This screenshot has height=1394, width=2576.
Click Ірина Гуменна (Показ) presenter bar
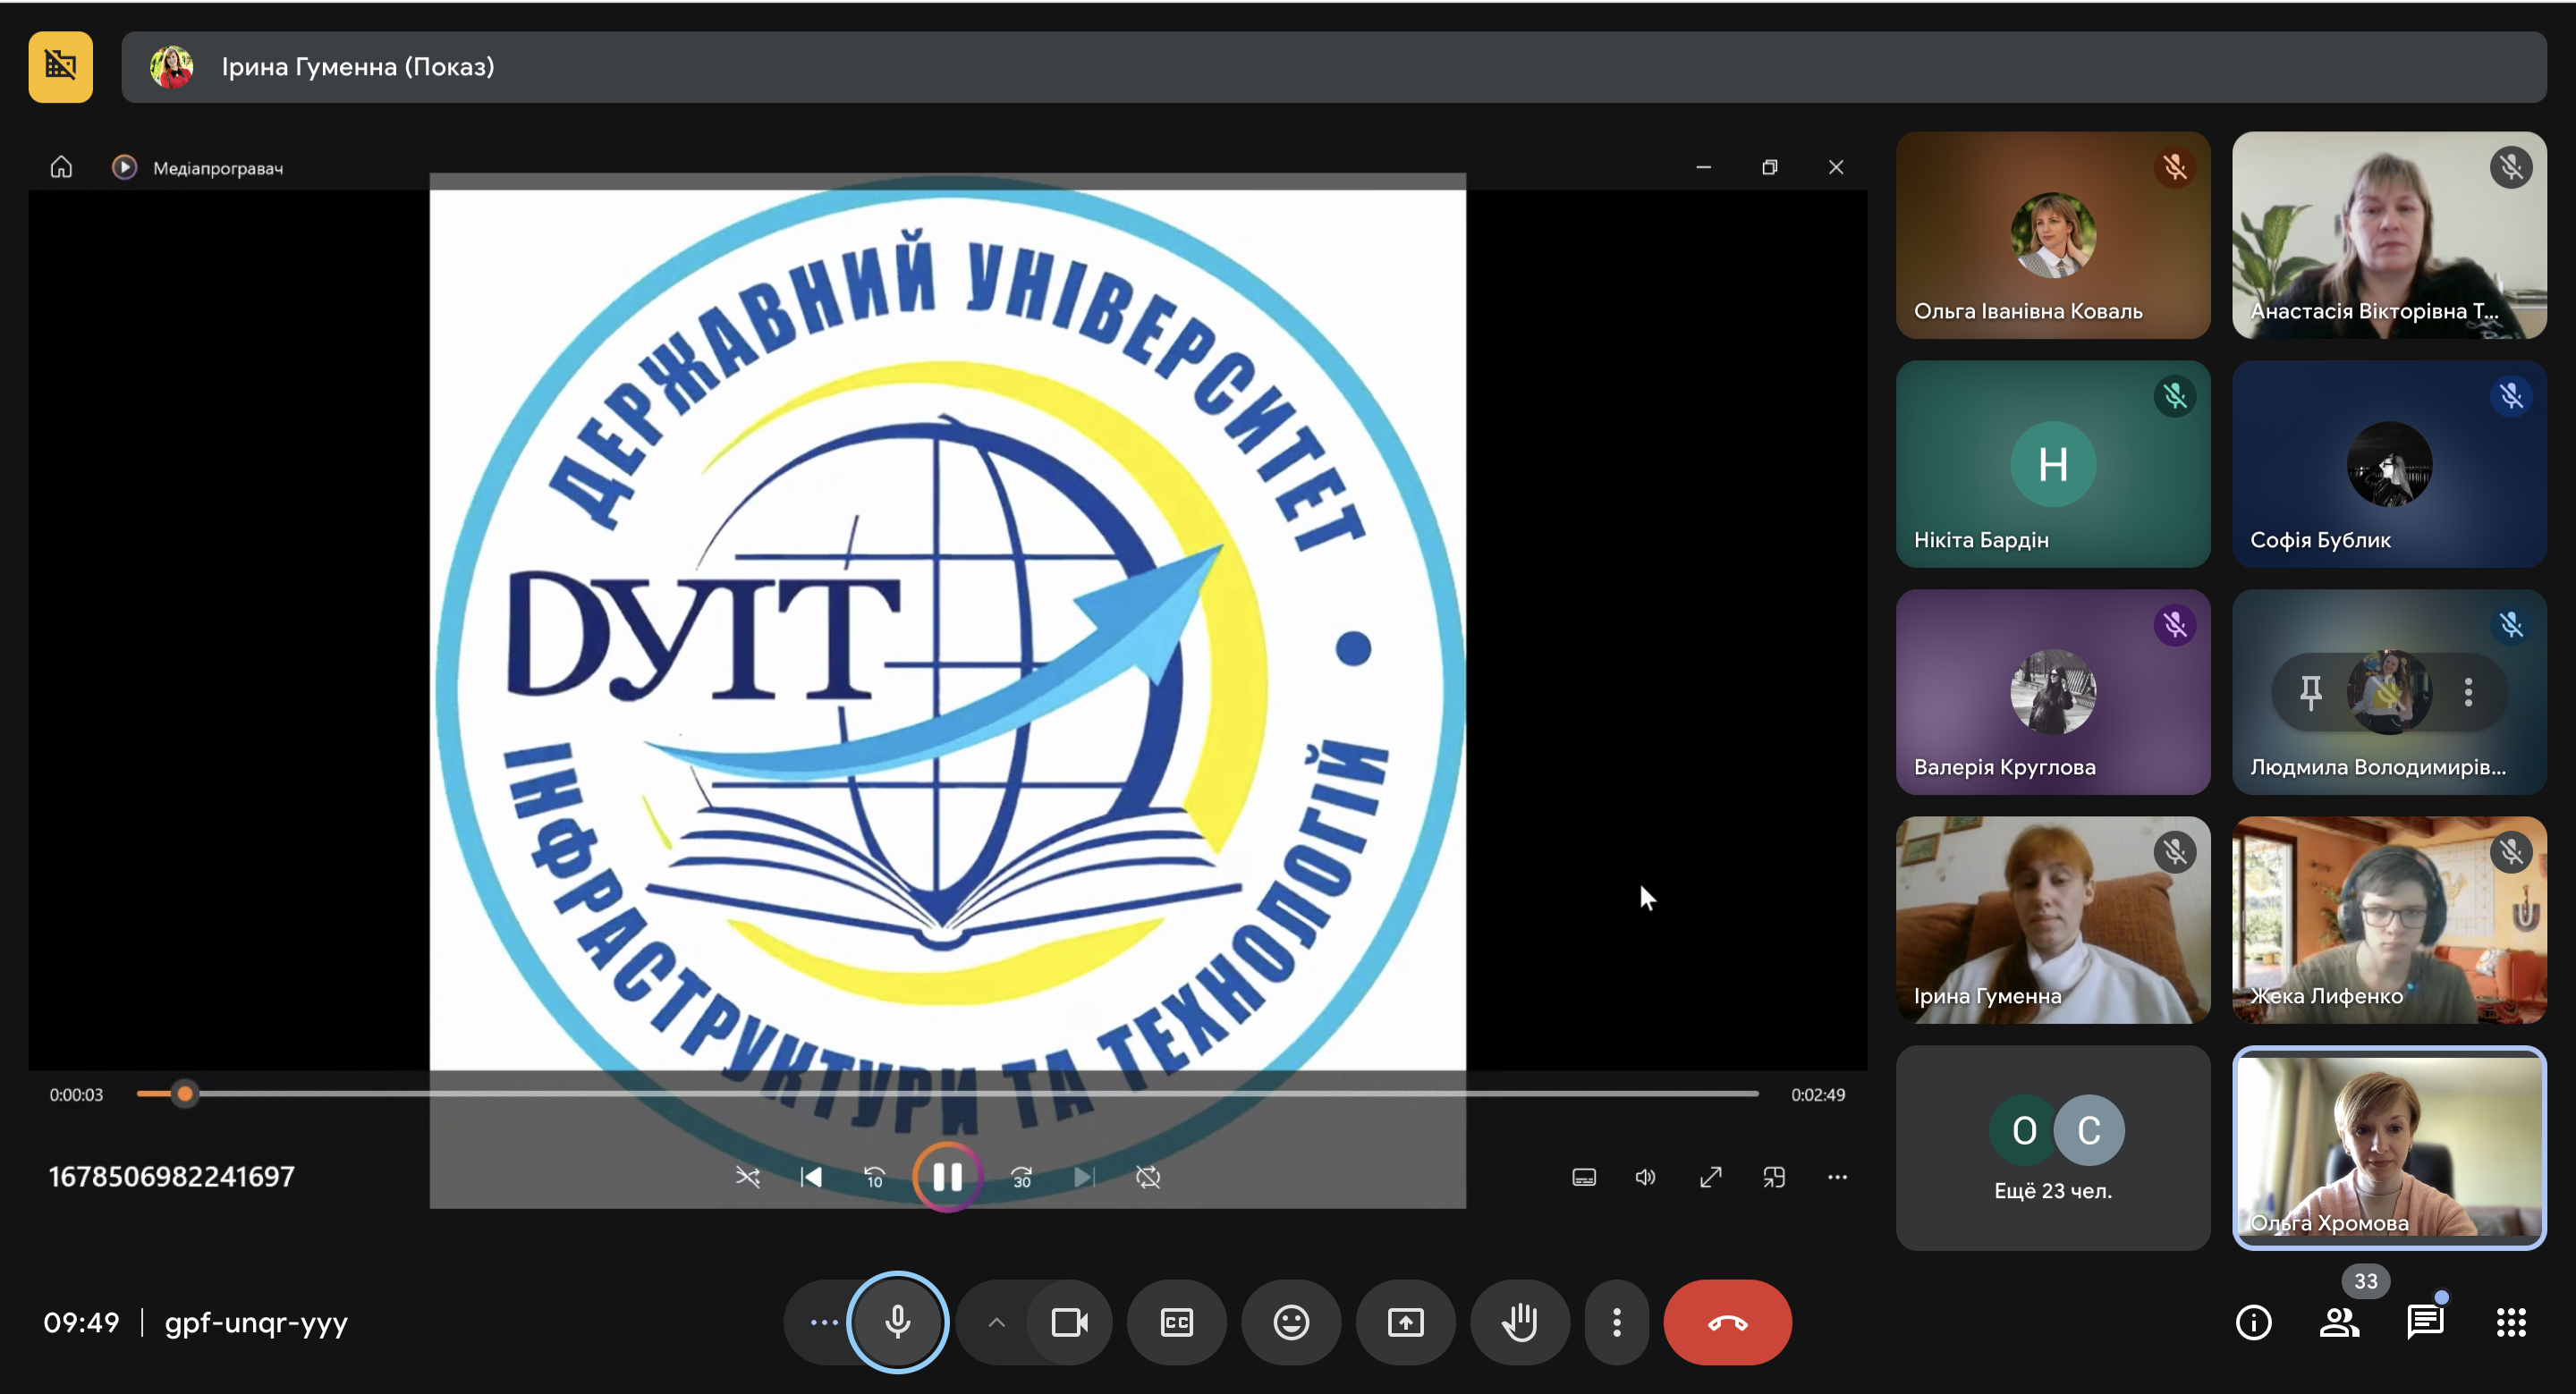(x=1334, y=67)
